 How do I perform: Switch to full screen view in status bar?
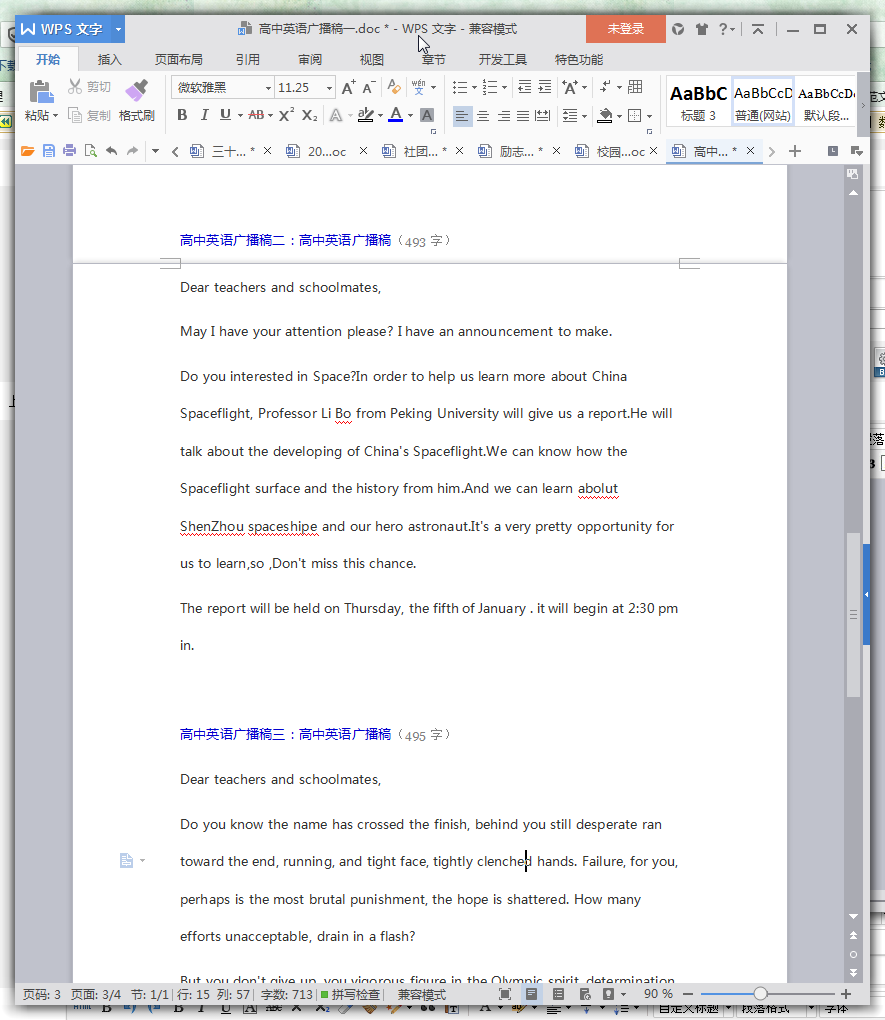[x=505, y=994]
